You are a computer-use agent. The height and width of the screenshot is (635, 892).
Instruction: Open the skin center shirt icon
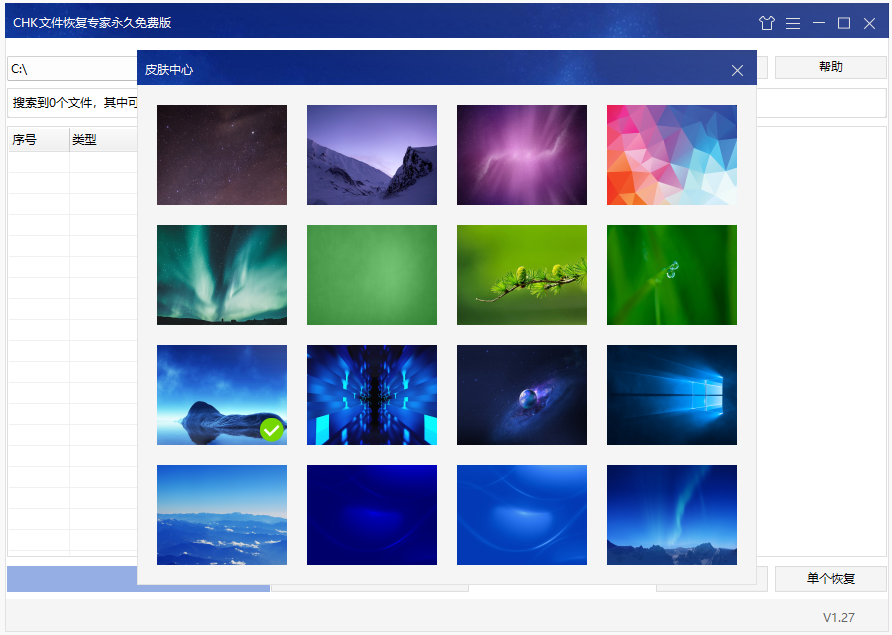click(766, 23)
